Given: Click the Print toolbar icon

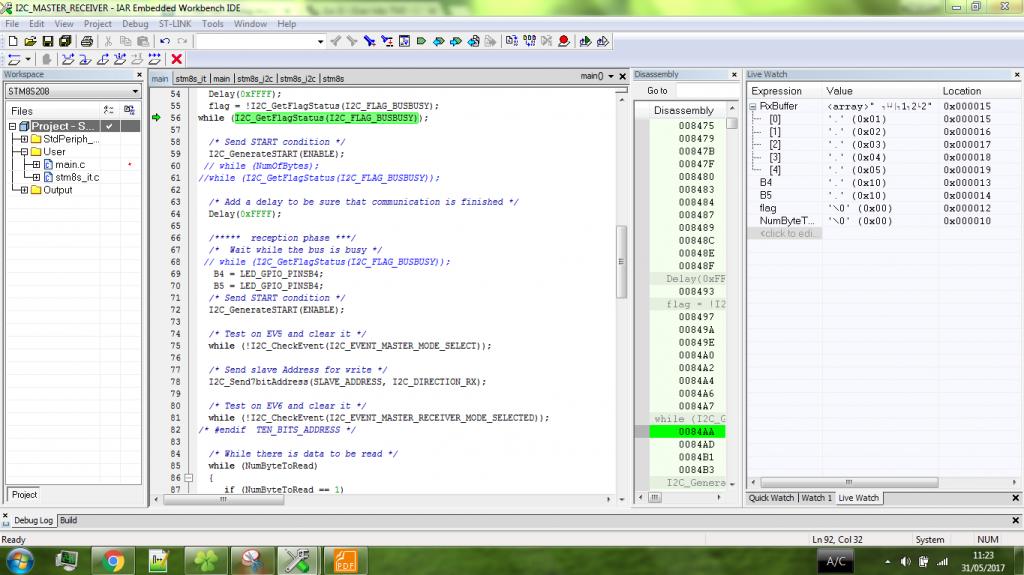Looking at the screenshot, I should coord(87,41).
